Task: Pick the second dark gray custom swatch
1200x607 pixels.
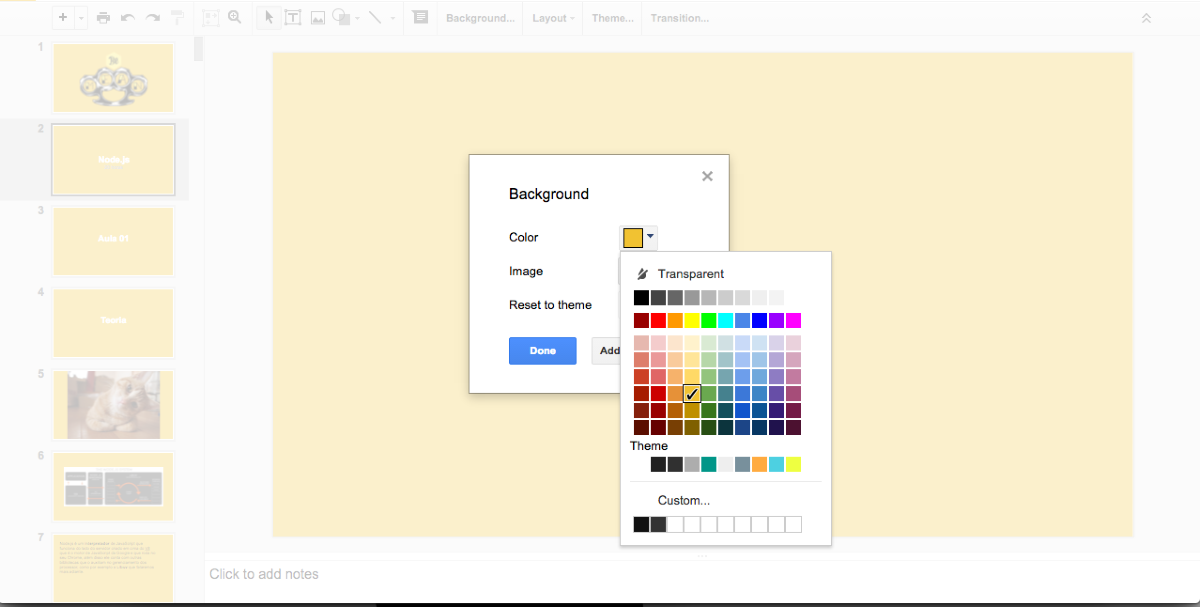Action: point(658,525)
